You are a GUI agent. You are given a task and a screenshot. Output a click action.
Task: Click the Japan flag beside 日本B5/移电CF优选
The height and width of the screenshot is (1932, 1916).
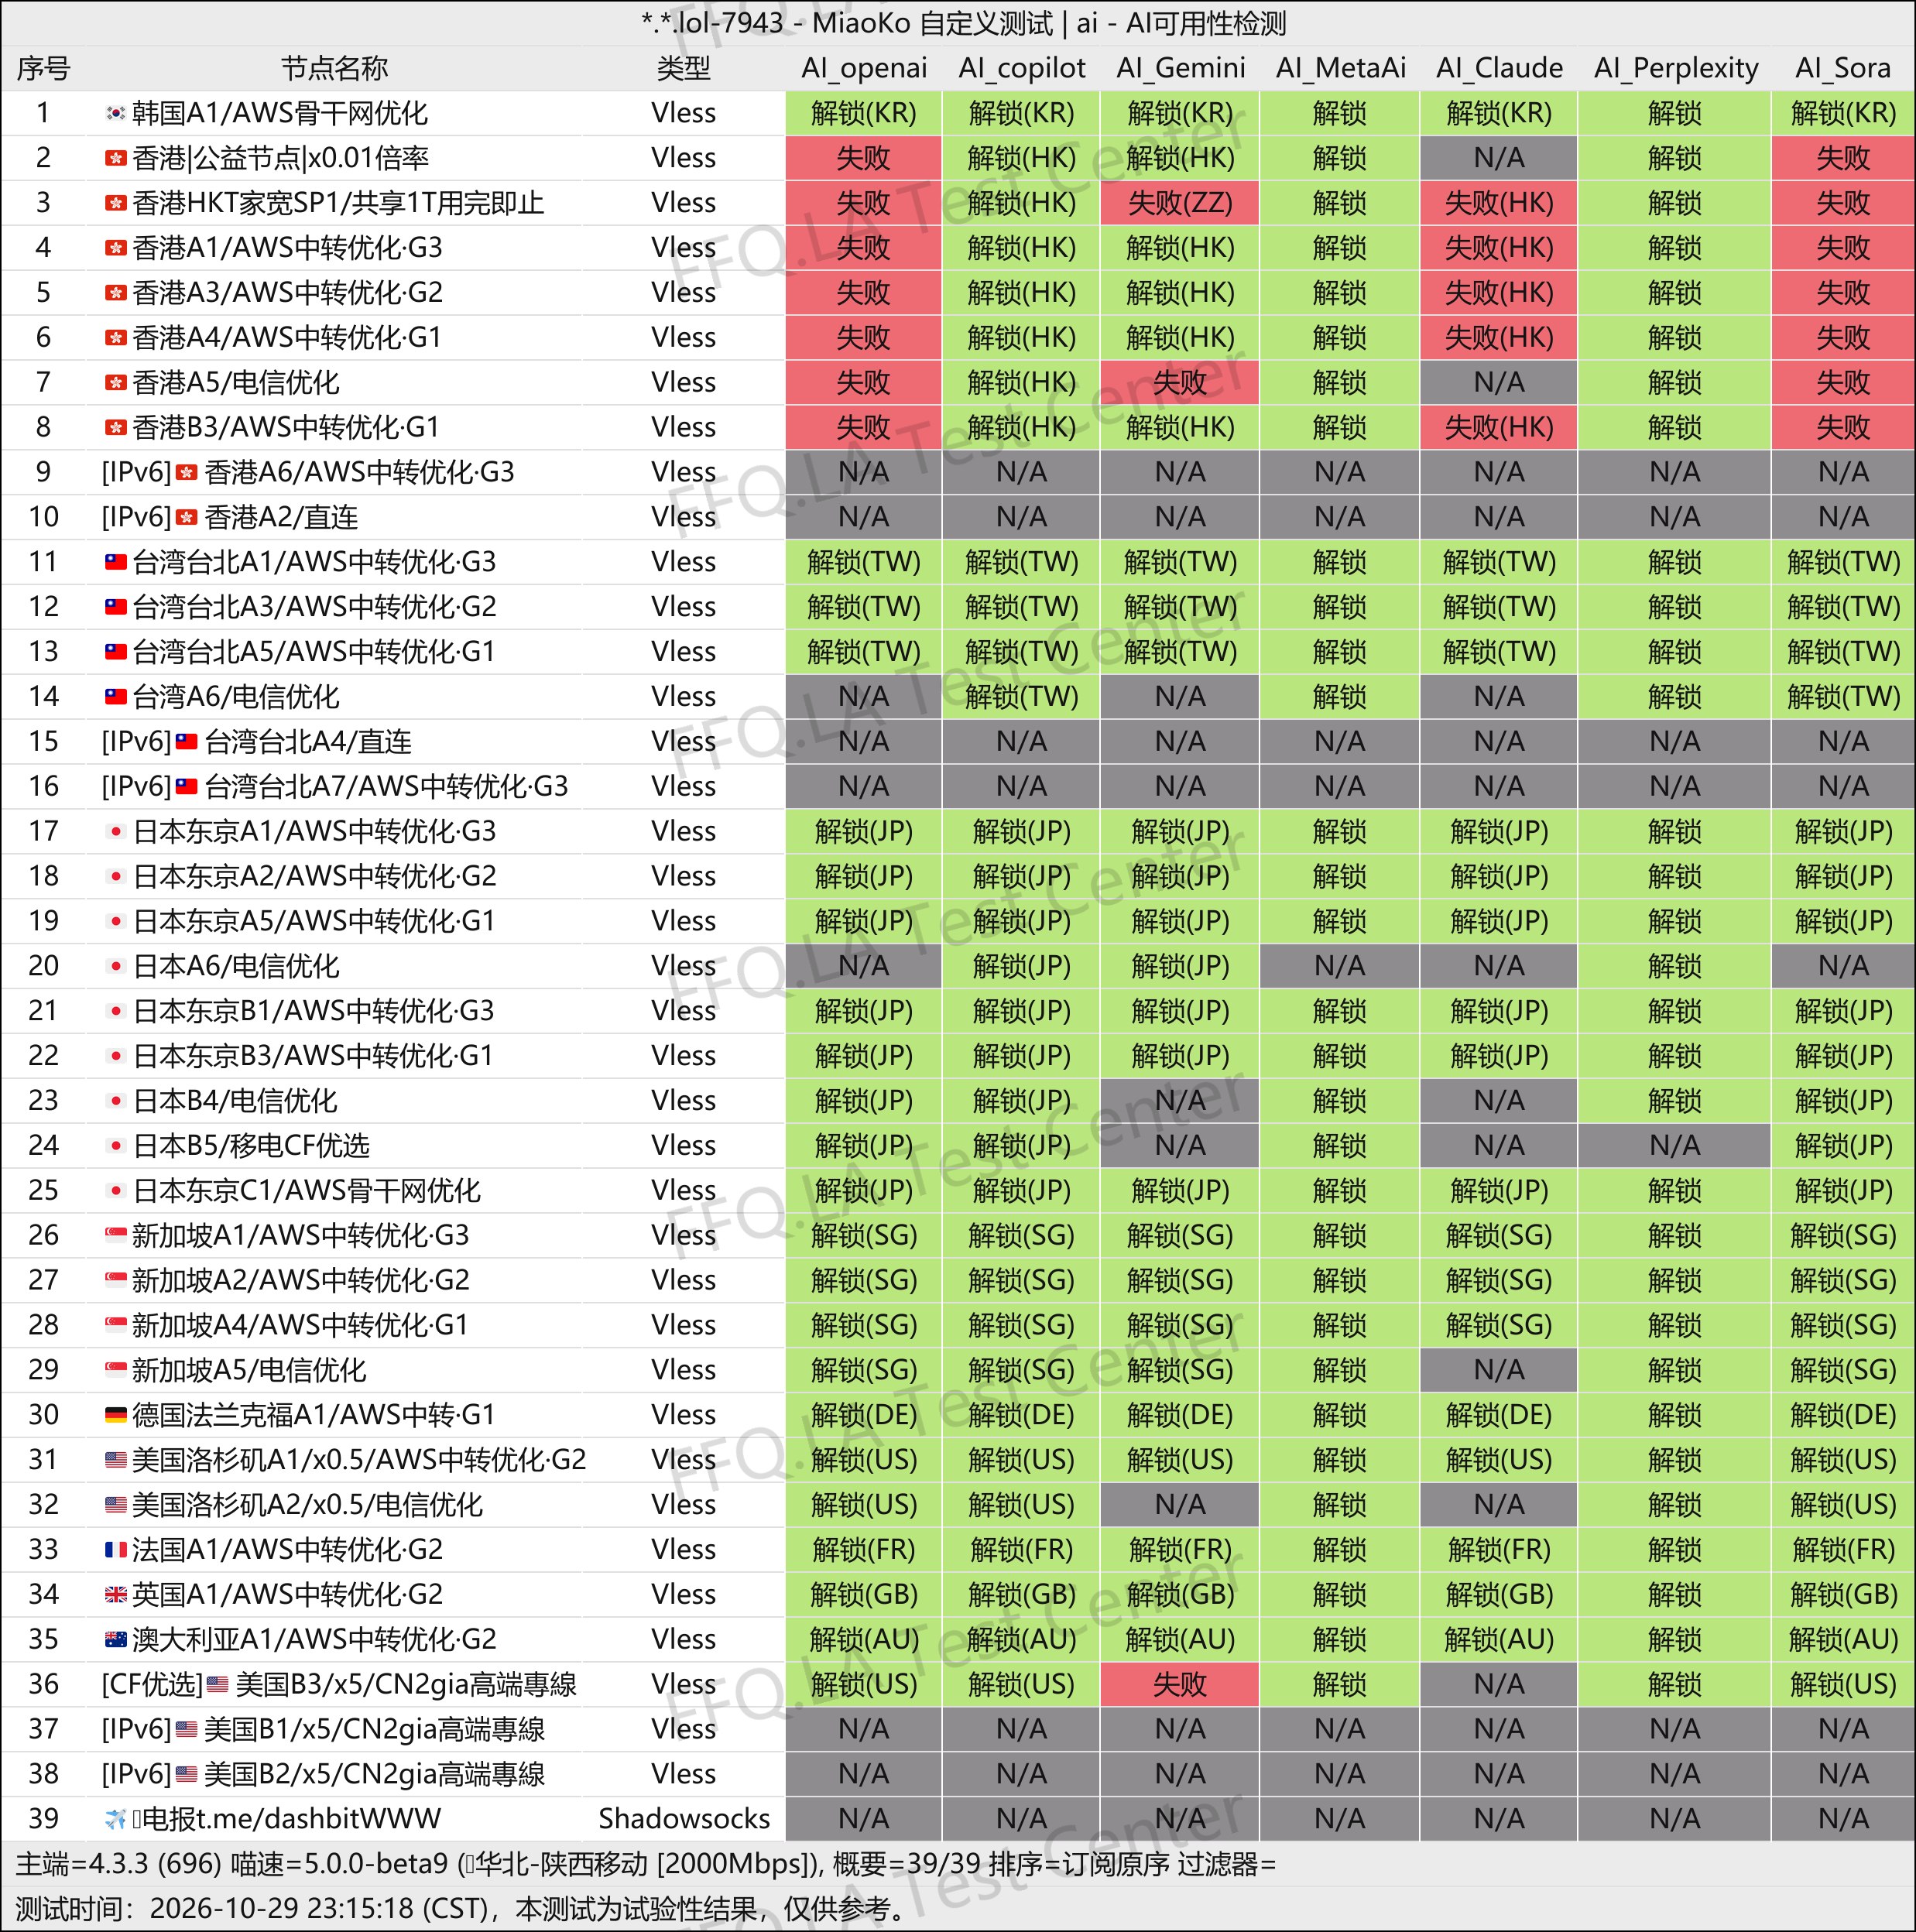(x=116, y=1145)
